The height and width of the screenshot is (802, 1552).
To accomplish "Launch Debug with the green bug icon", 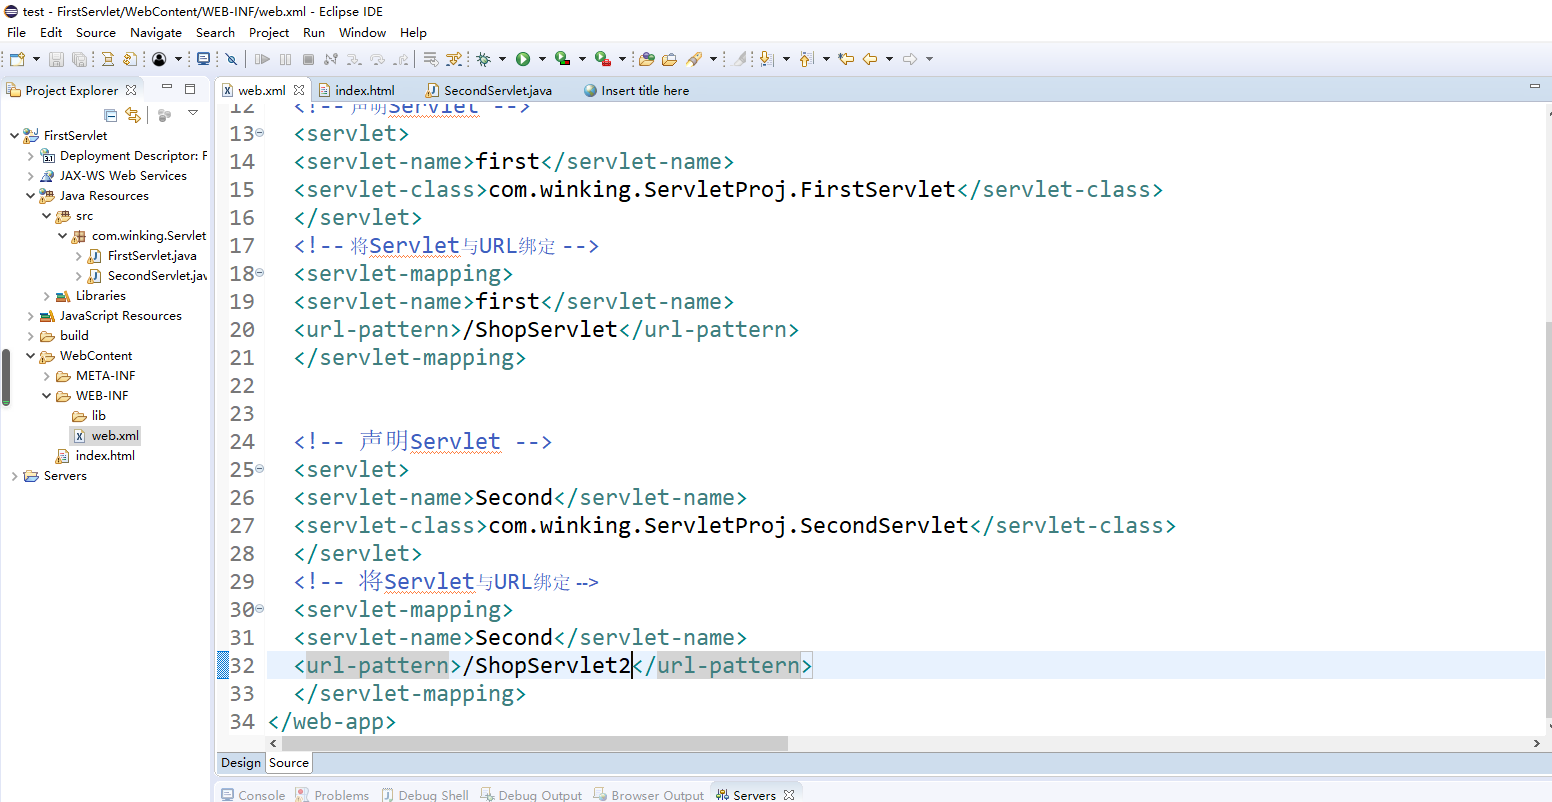I will click(x=484, y=59).
